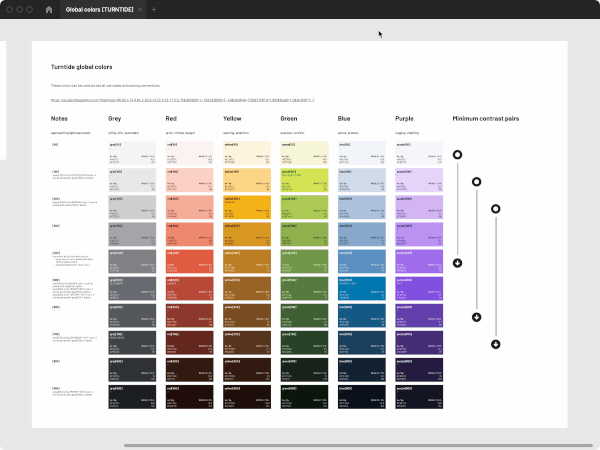Pick the darkest blue swatch
The width and height of the screenshot is (600, 450).
tap(362, 397)
